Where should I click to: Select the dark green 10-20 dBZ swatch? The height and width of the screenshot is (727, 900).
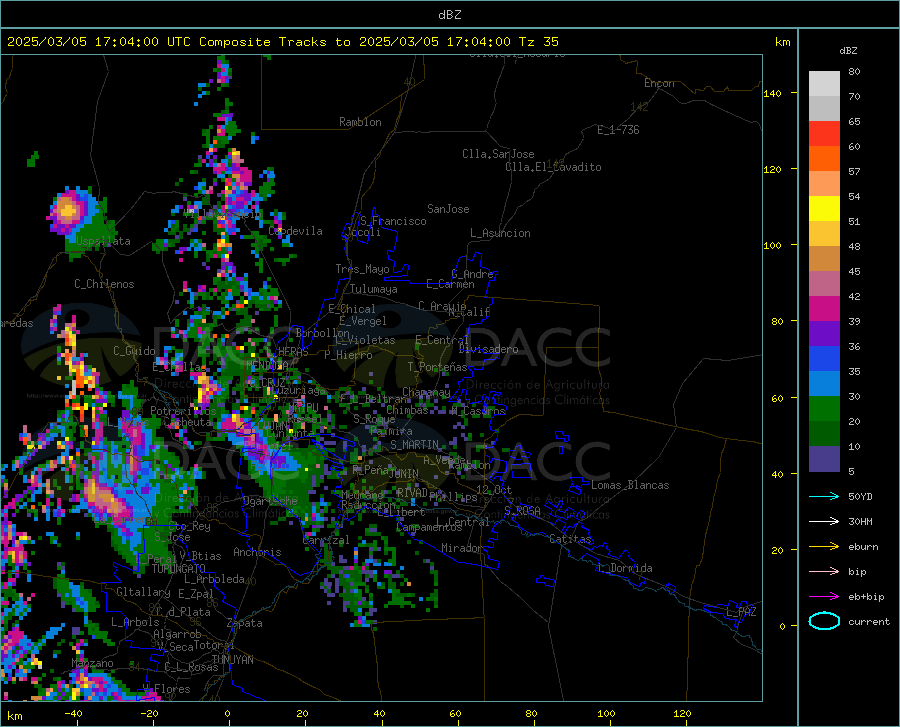824,433
